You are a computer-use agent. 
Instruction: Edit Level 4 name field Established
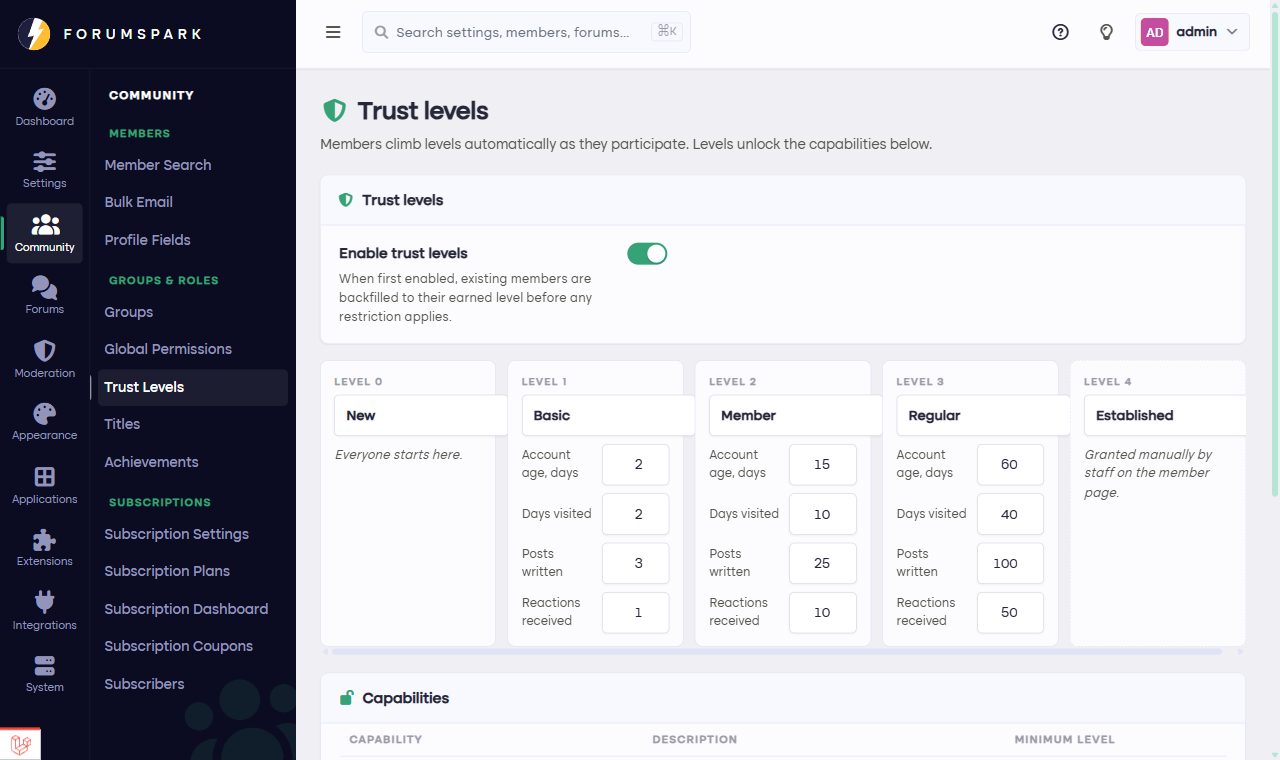point(1165,415)
